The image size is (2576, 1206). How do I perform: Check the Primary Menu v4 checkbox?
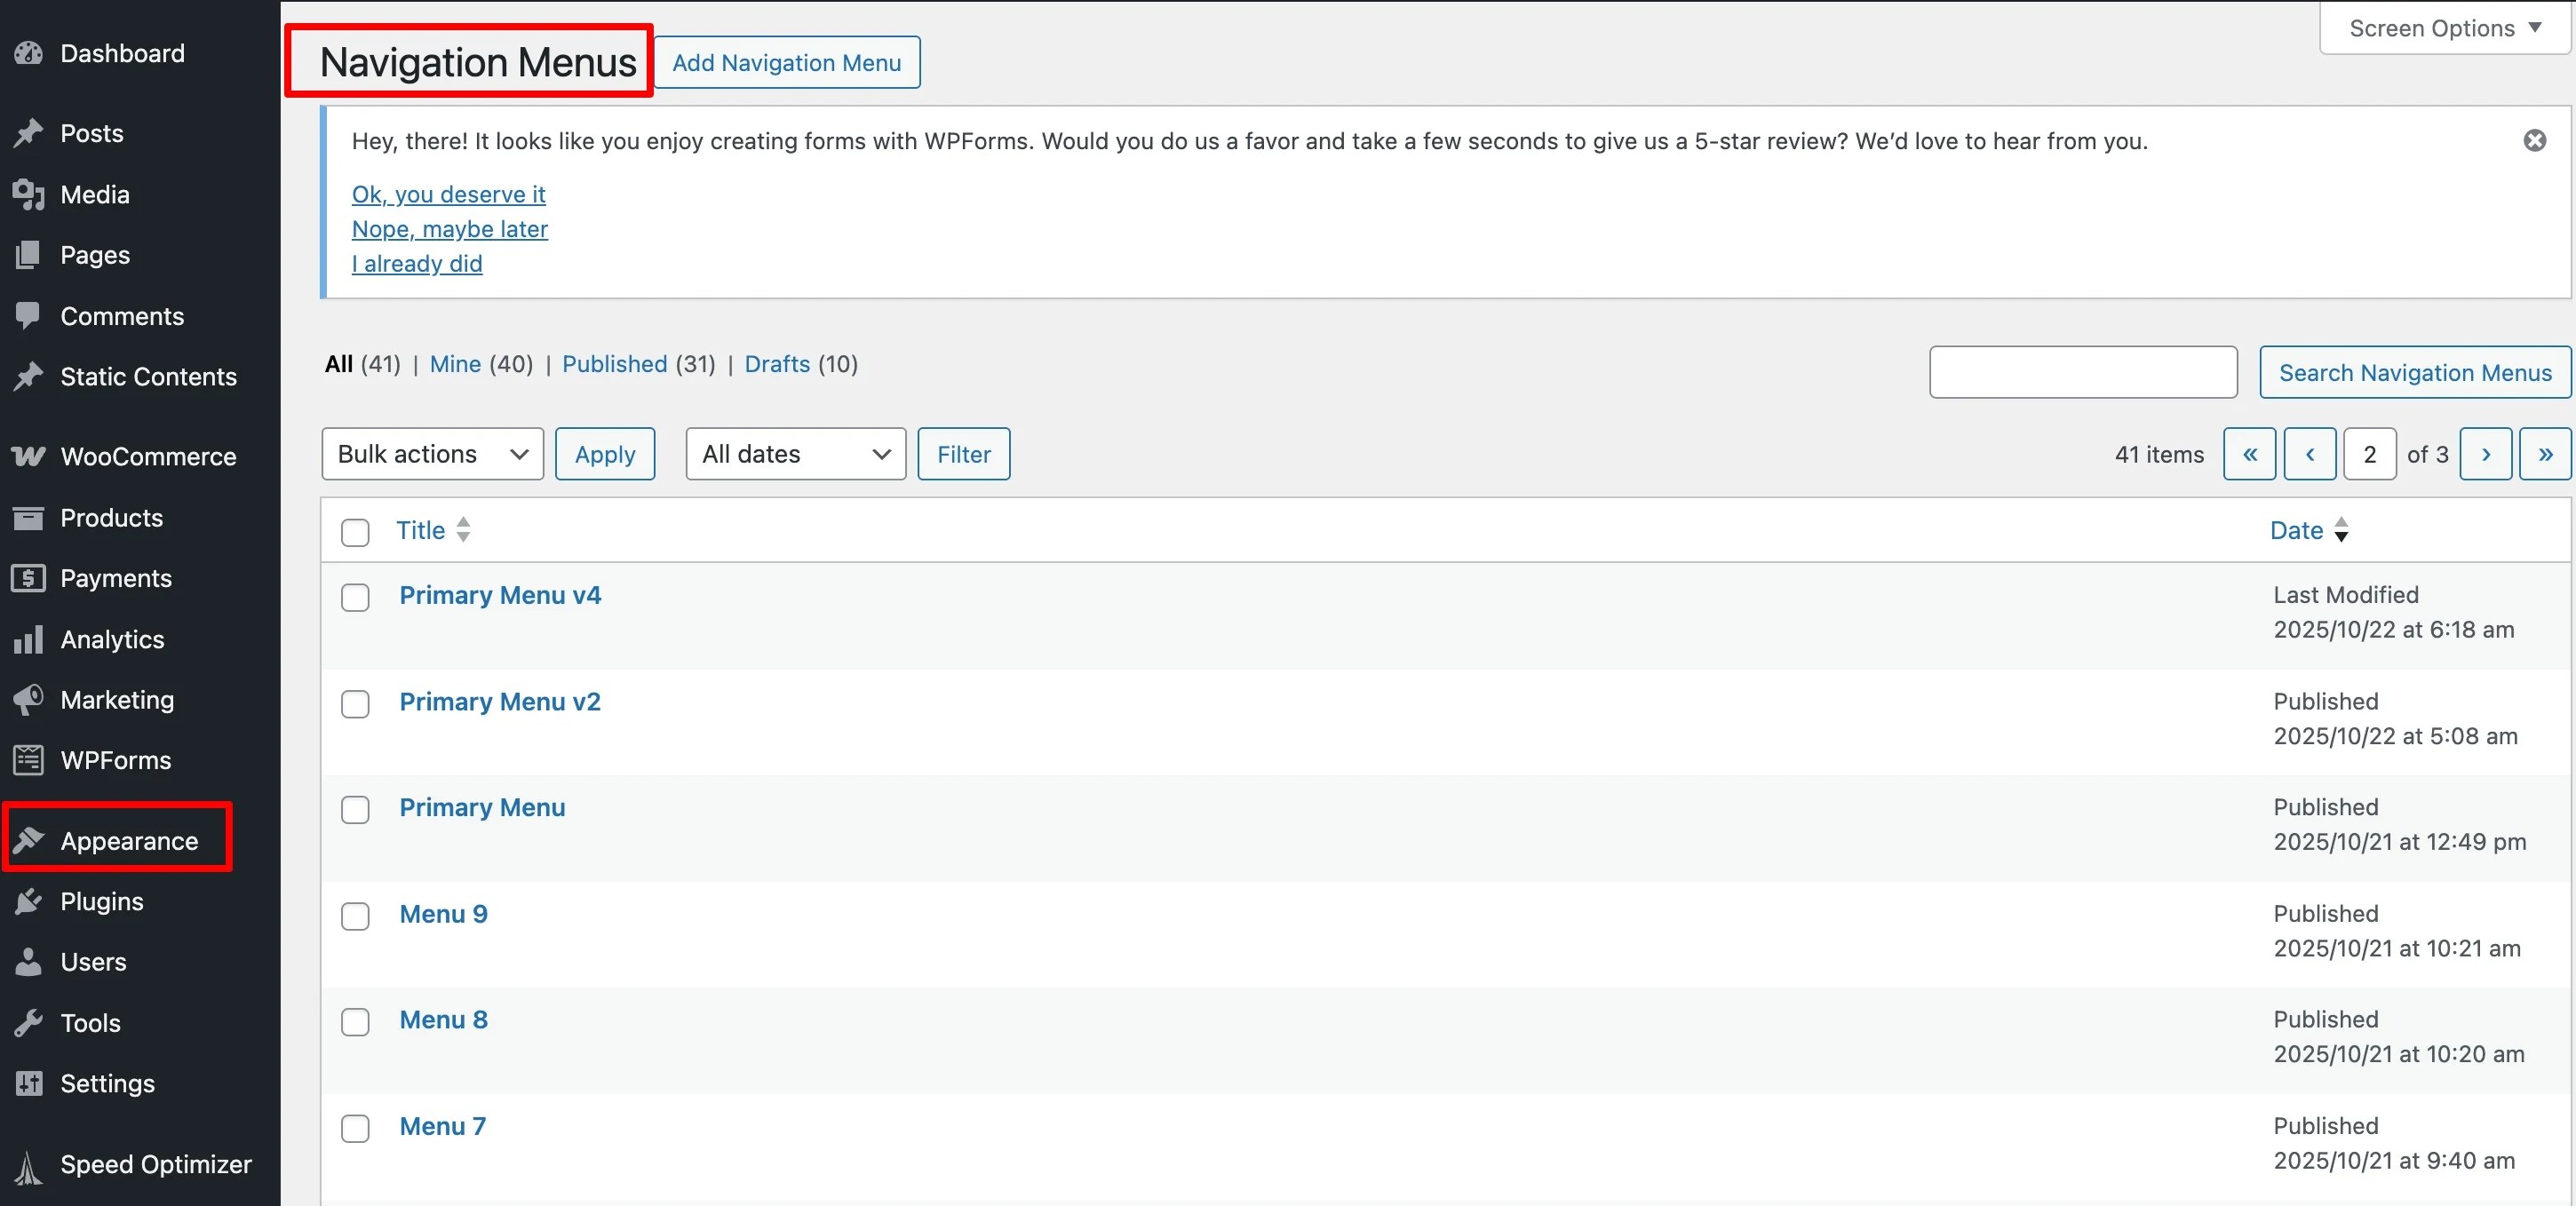coord(355,597)
